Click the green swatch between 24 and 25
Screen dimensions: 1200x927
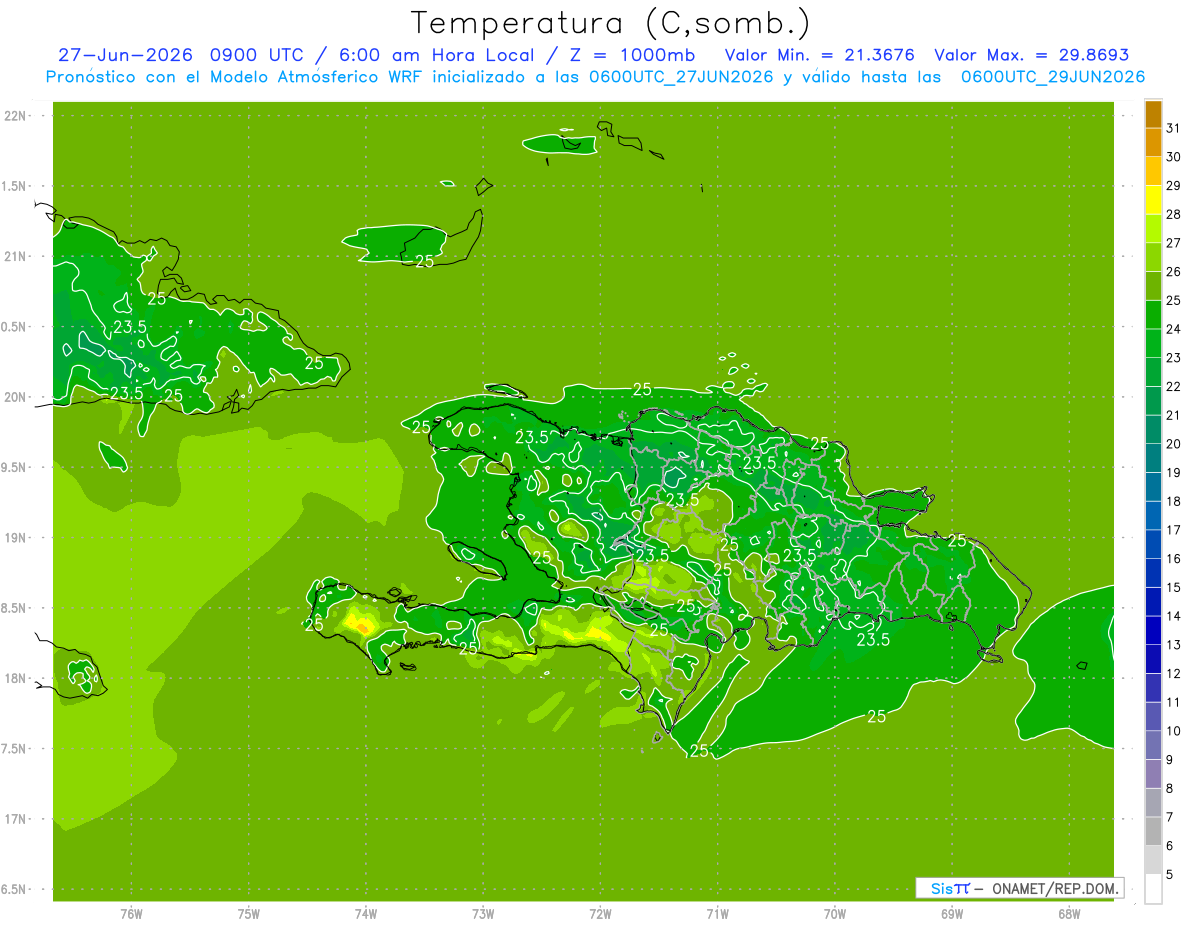coord(1153,314)
